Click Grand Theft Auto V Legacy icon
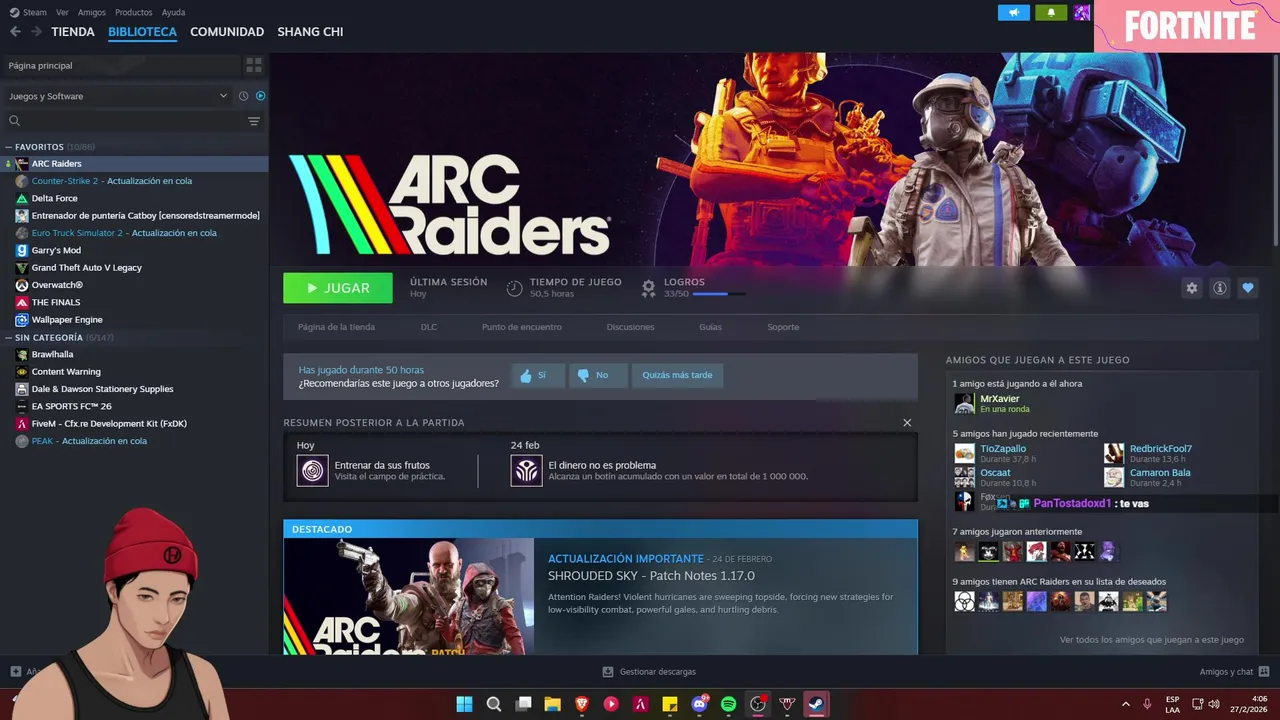This screenshot has width=1280, height=720. tap(22, 268)
